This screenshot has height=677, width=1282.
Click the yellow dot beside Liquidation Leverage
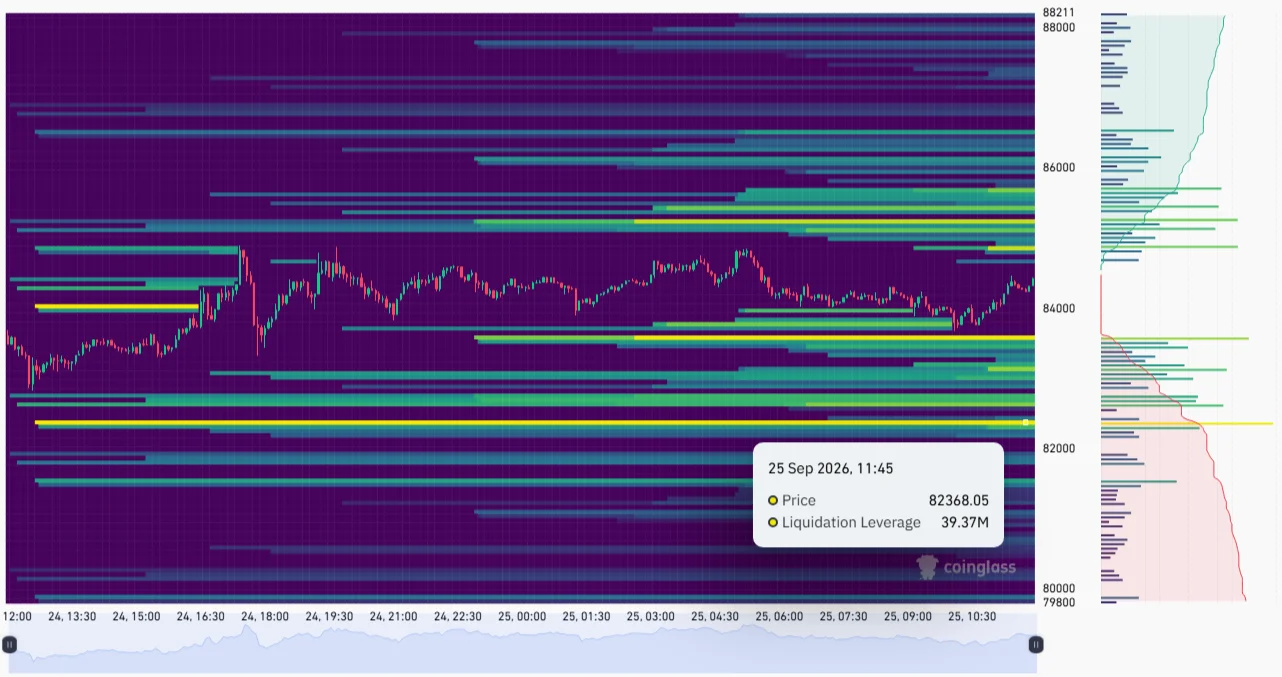tap(773, 522)
